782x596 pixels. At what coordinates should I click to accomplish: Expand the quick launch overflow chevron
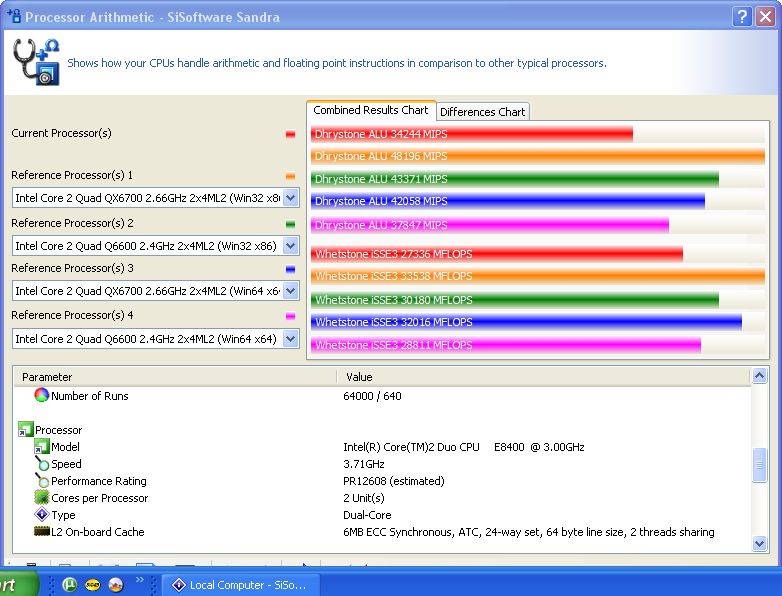point(140,580)
